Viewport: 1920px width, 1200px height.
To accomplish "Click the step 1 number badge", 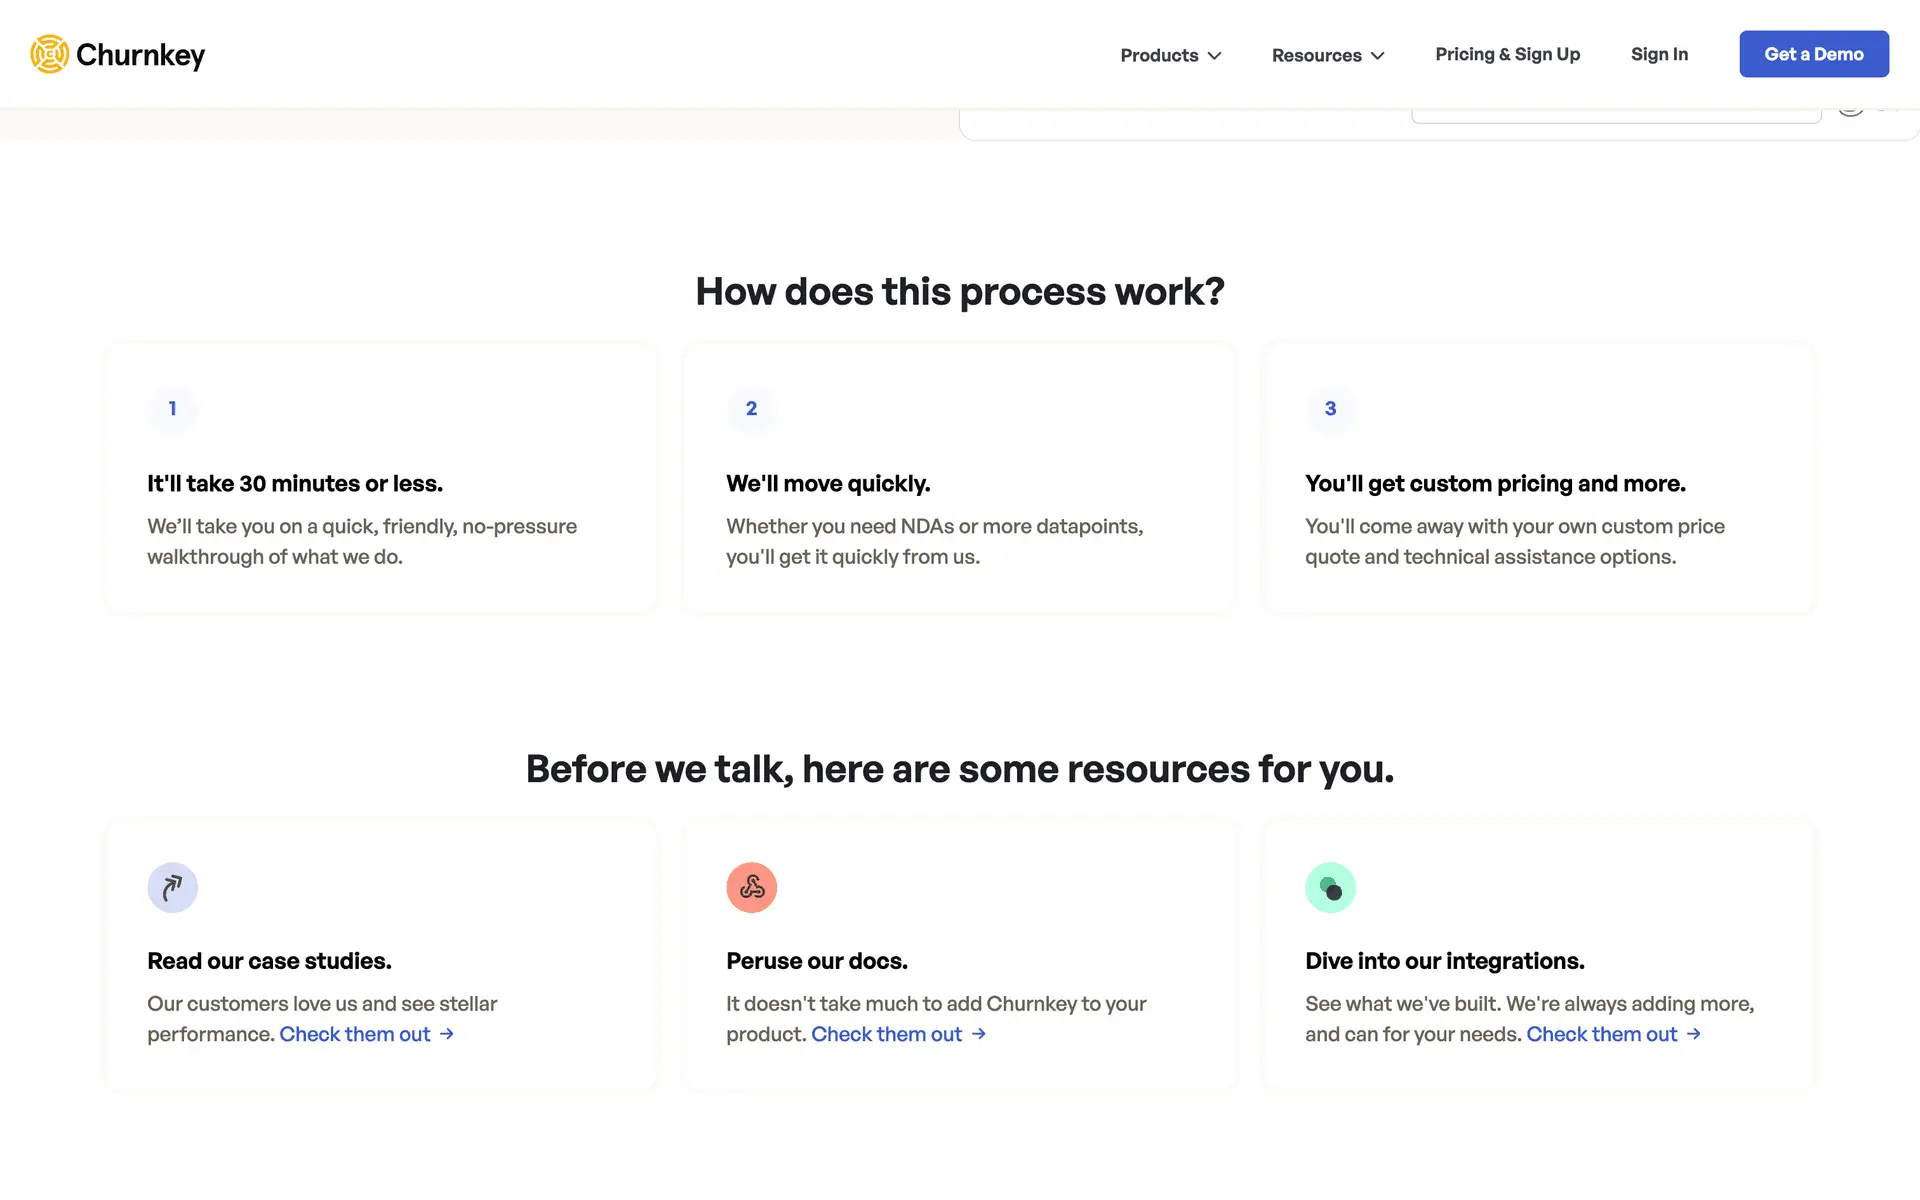I will 172,408.
